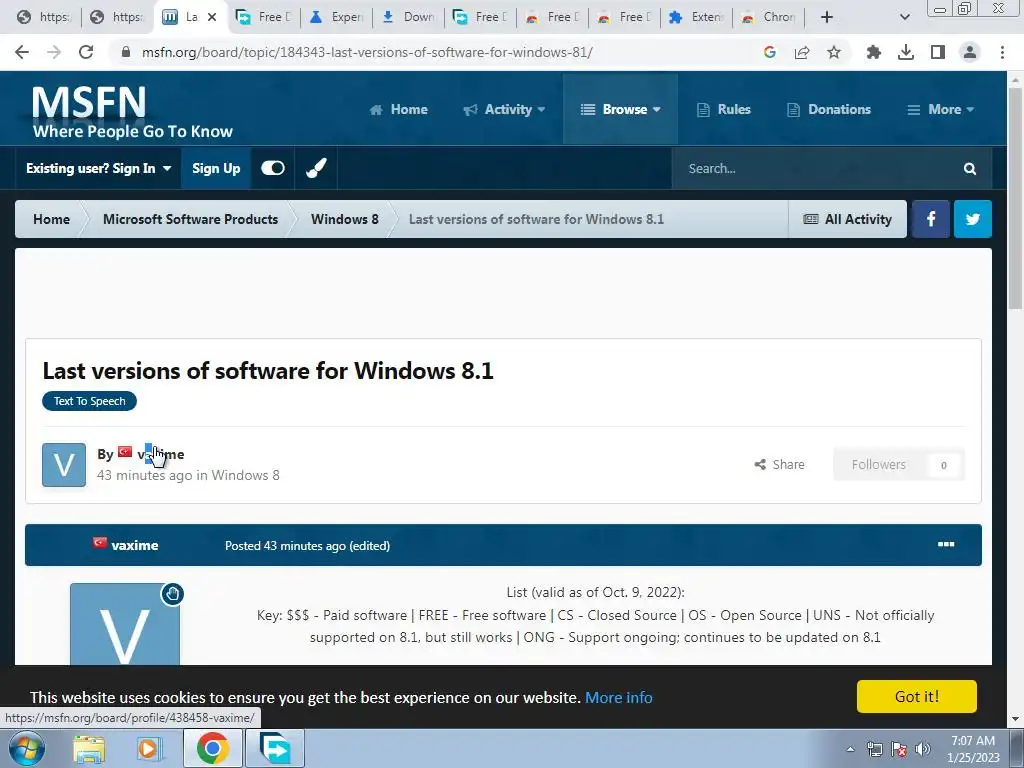Open the Rules page
Image resolution: width=1024 pixels, height=768 pixels.
pyautogui.click(x=724, y=109)
